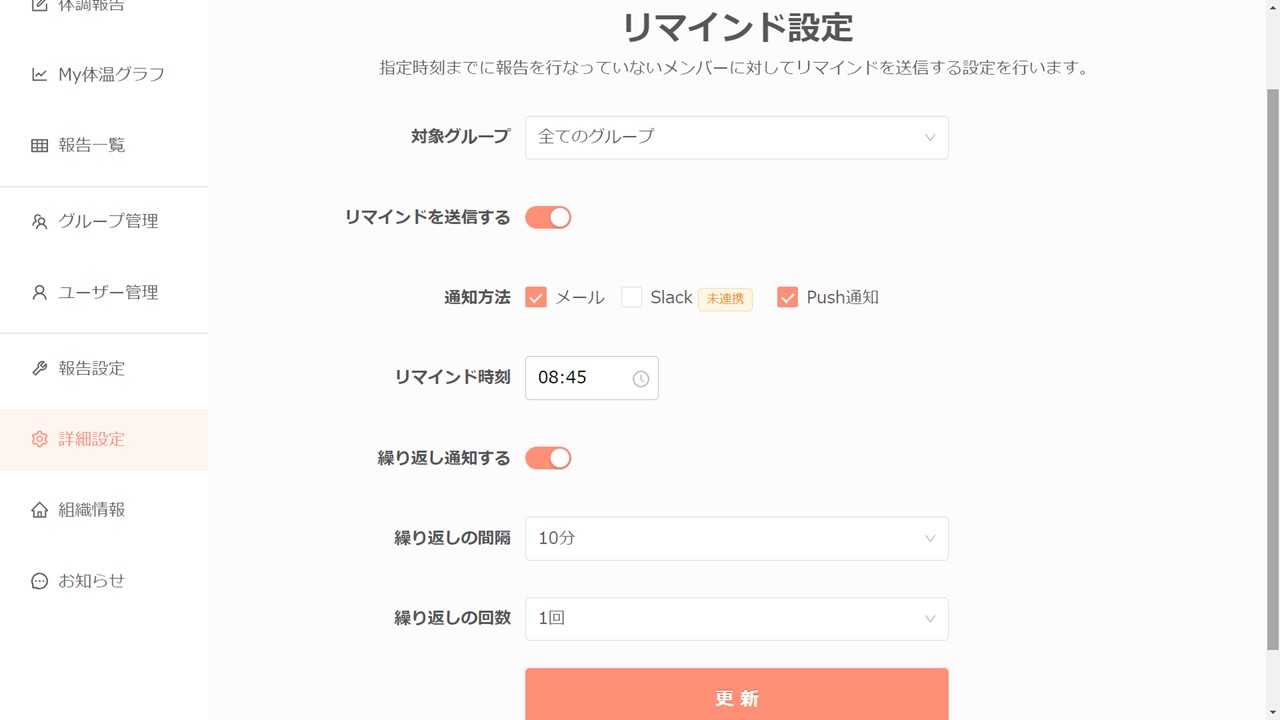Uncheck the Push通知 checkbox

(x=787, y=297)
